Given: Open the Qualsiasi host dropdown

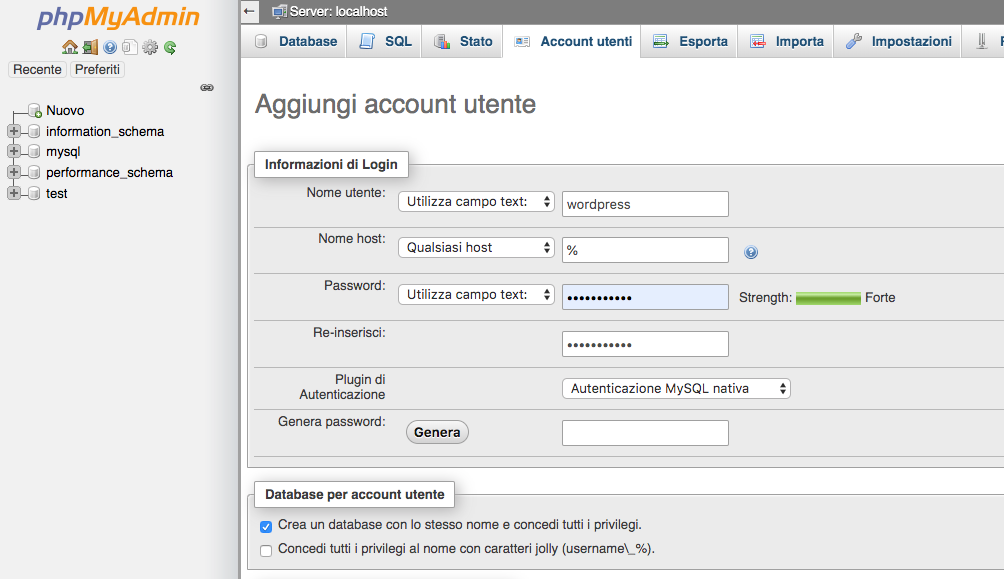Looking at the screenshot, I should tap(476, 249).
